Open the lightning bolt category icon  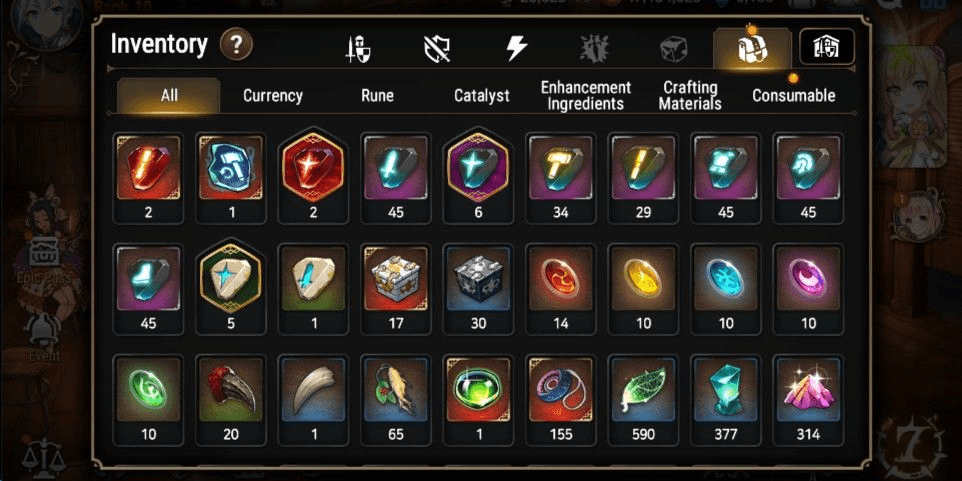click(x=517, y=48)
